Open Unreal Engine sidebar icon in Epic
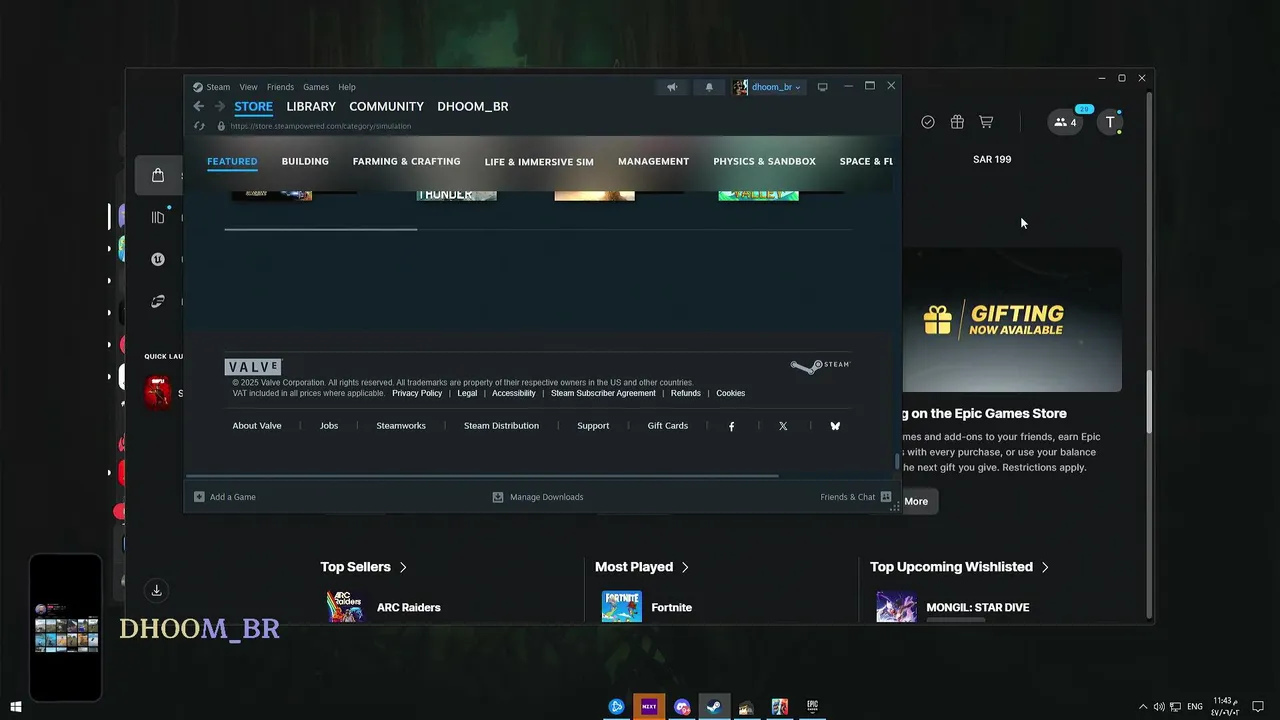 pos(158,260)
